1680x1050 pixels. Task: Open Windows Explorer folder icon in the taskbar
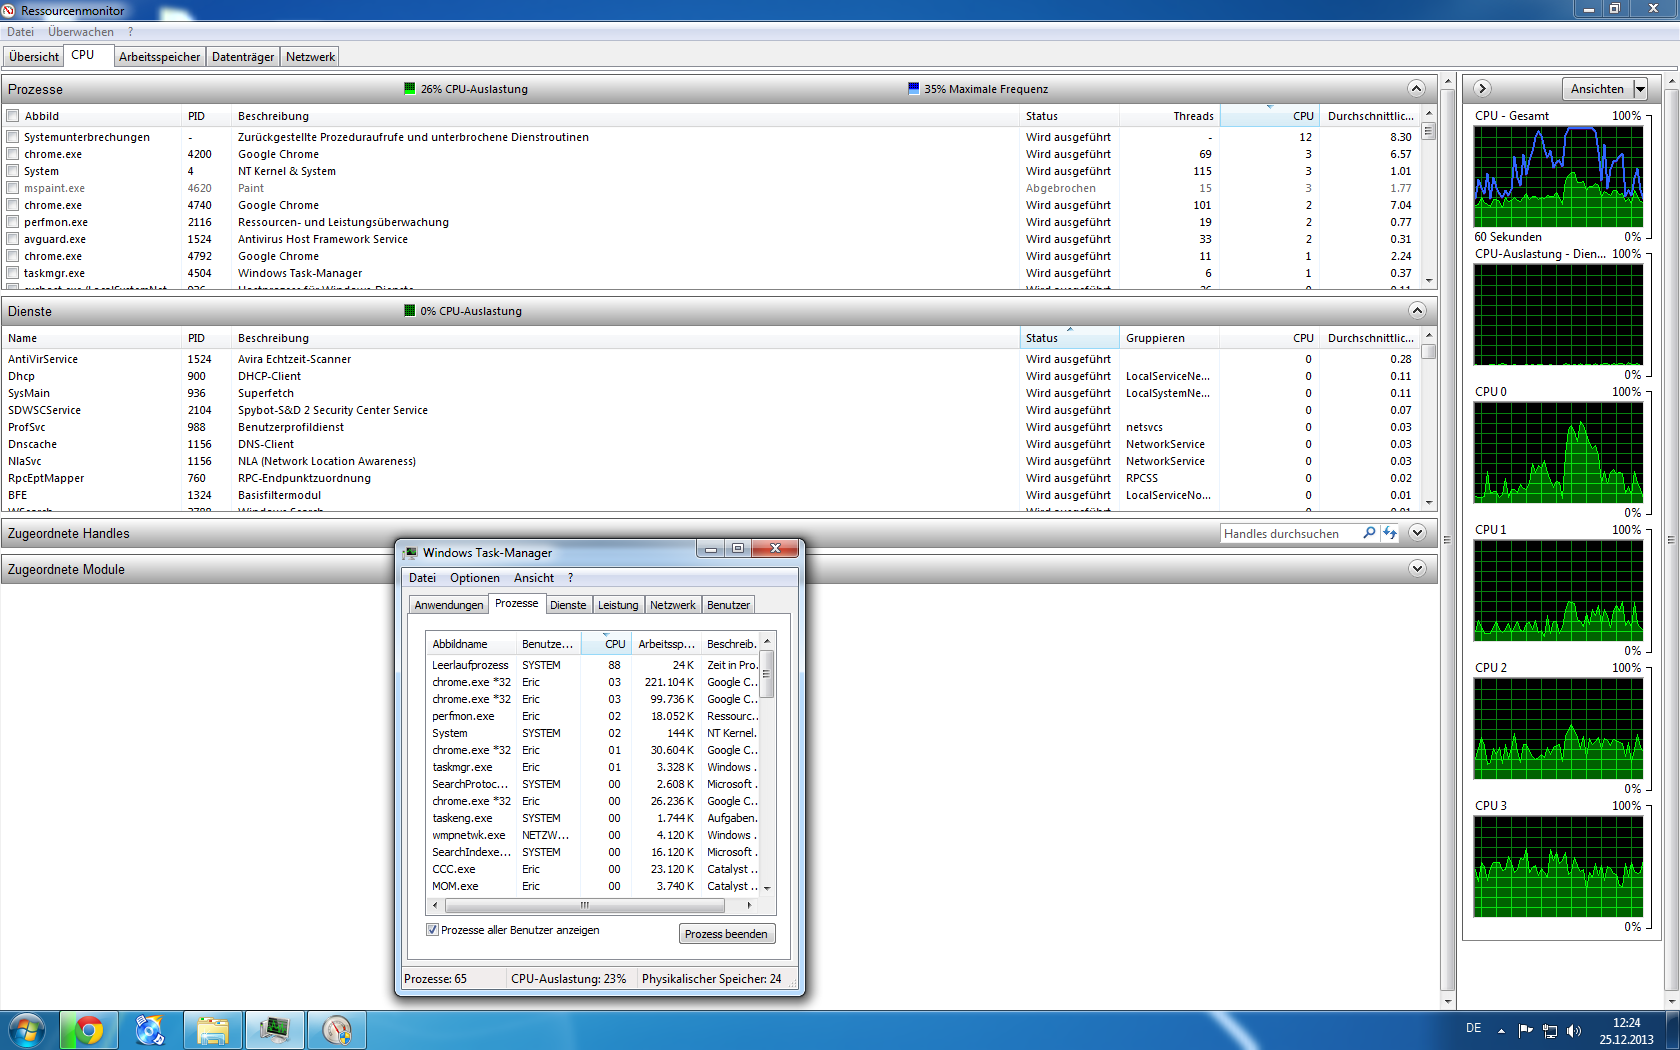[x=212, y=1030]
